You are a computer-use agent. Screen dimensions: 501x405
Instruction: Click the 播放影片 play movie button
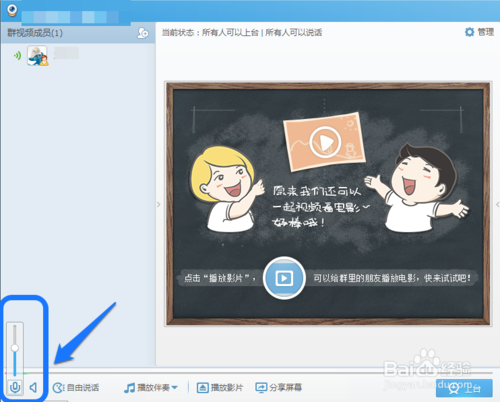point(220,388)
